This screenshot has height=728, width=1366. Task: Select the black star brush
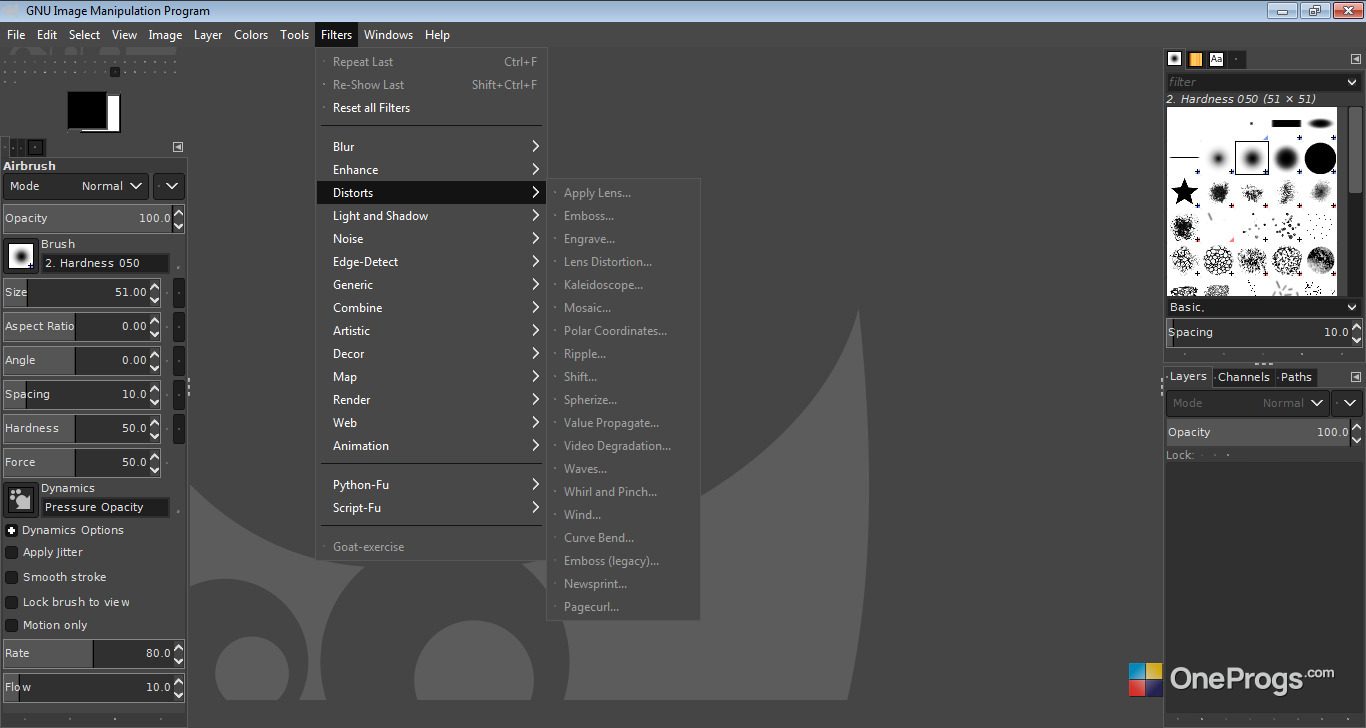click(x=1185, y=192)
